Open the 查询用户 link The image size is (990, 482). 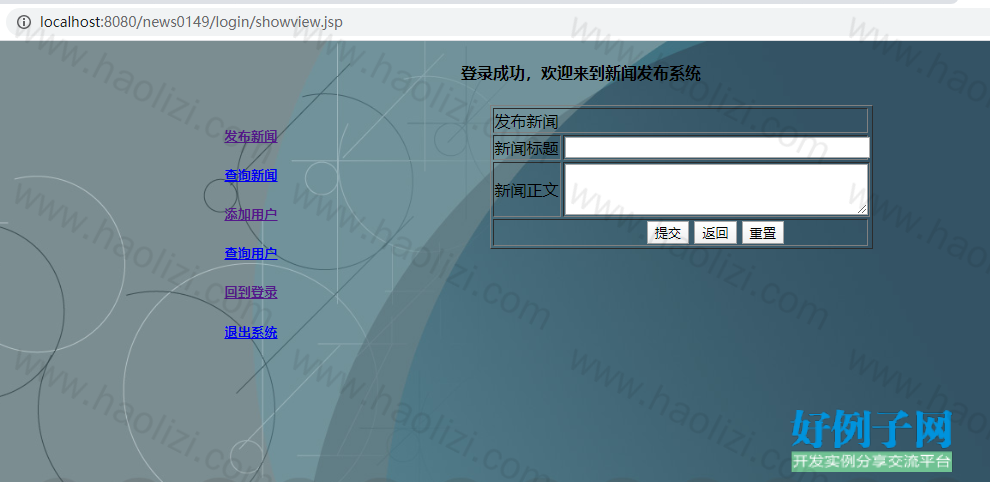(x=251, y=254)
